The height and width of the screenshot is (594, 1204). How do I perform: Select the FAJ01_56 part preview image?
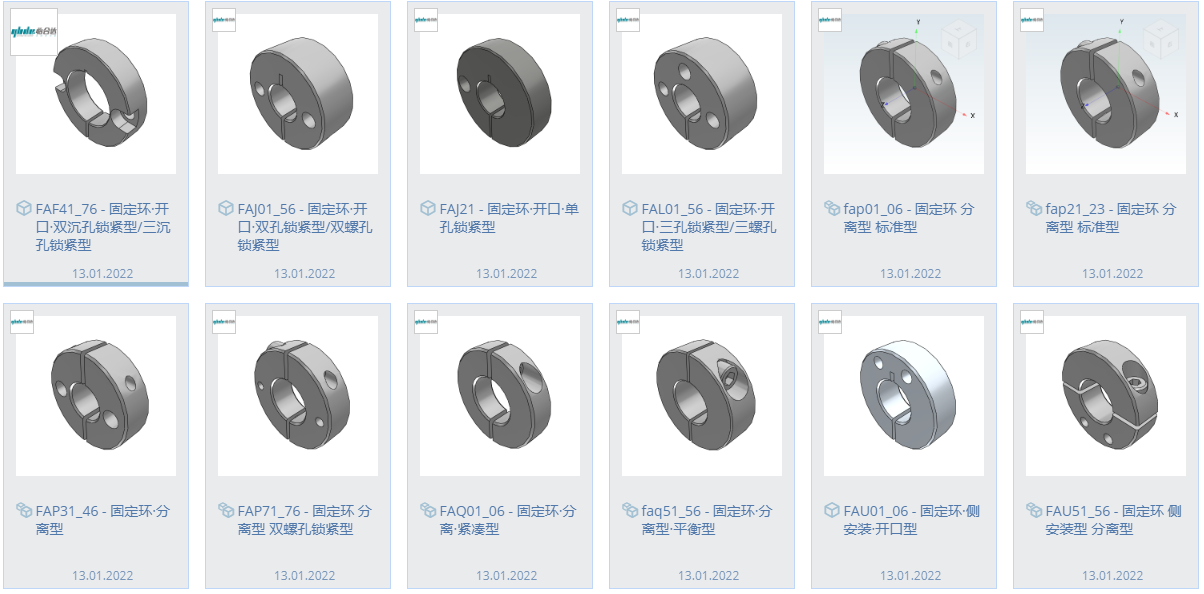298,94
